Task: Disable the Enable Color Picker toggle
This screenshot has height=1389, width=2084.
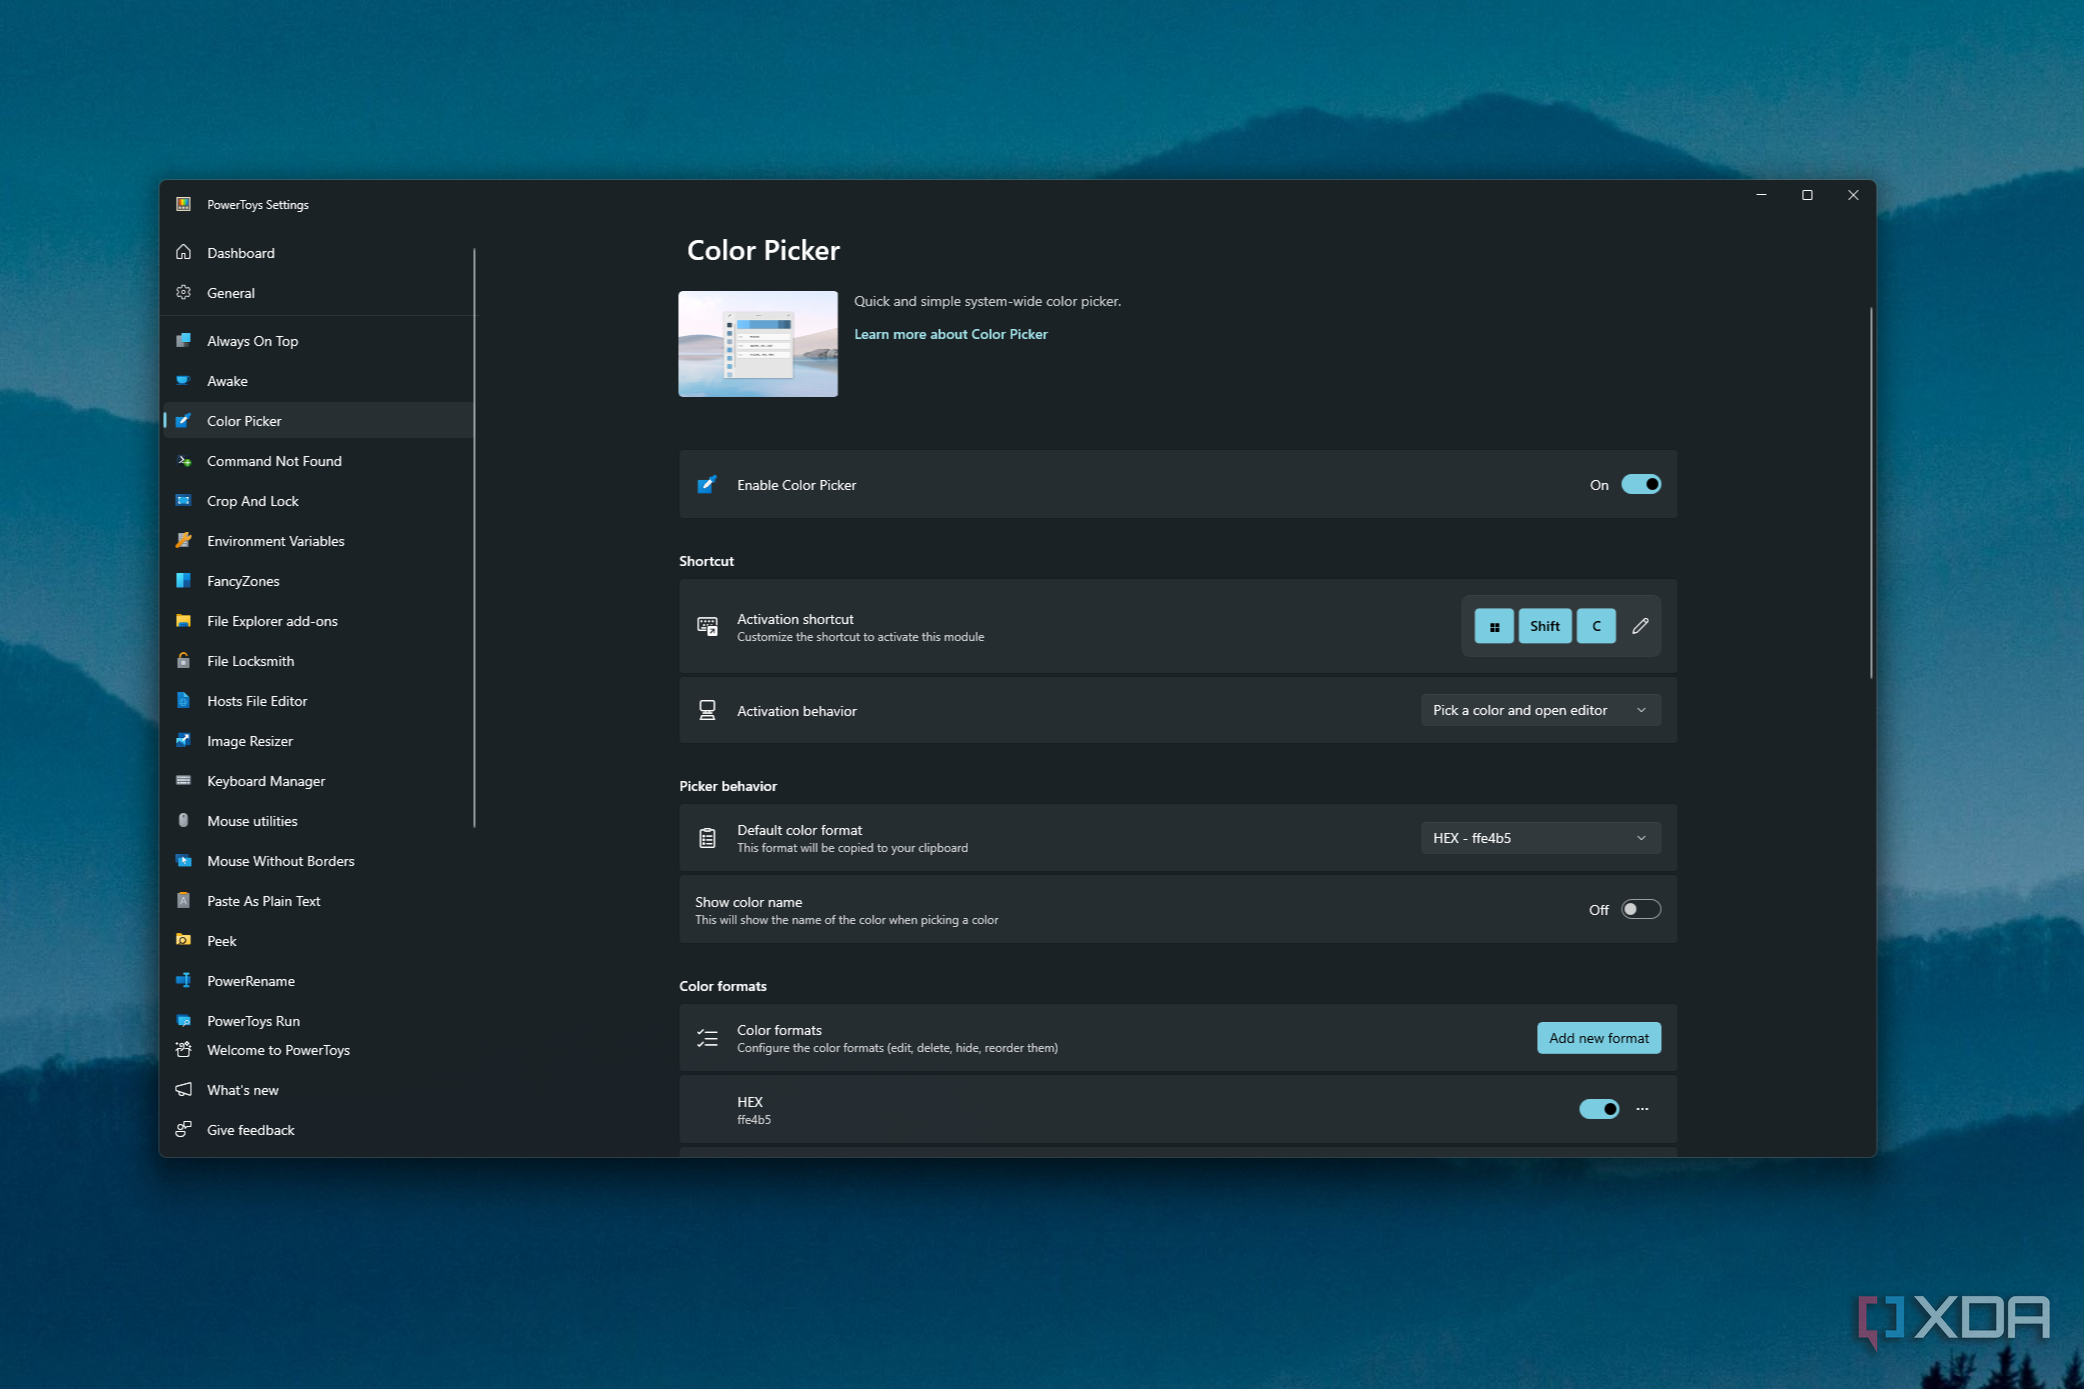Action: [1641, 484]
